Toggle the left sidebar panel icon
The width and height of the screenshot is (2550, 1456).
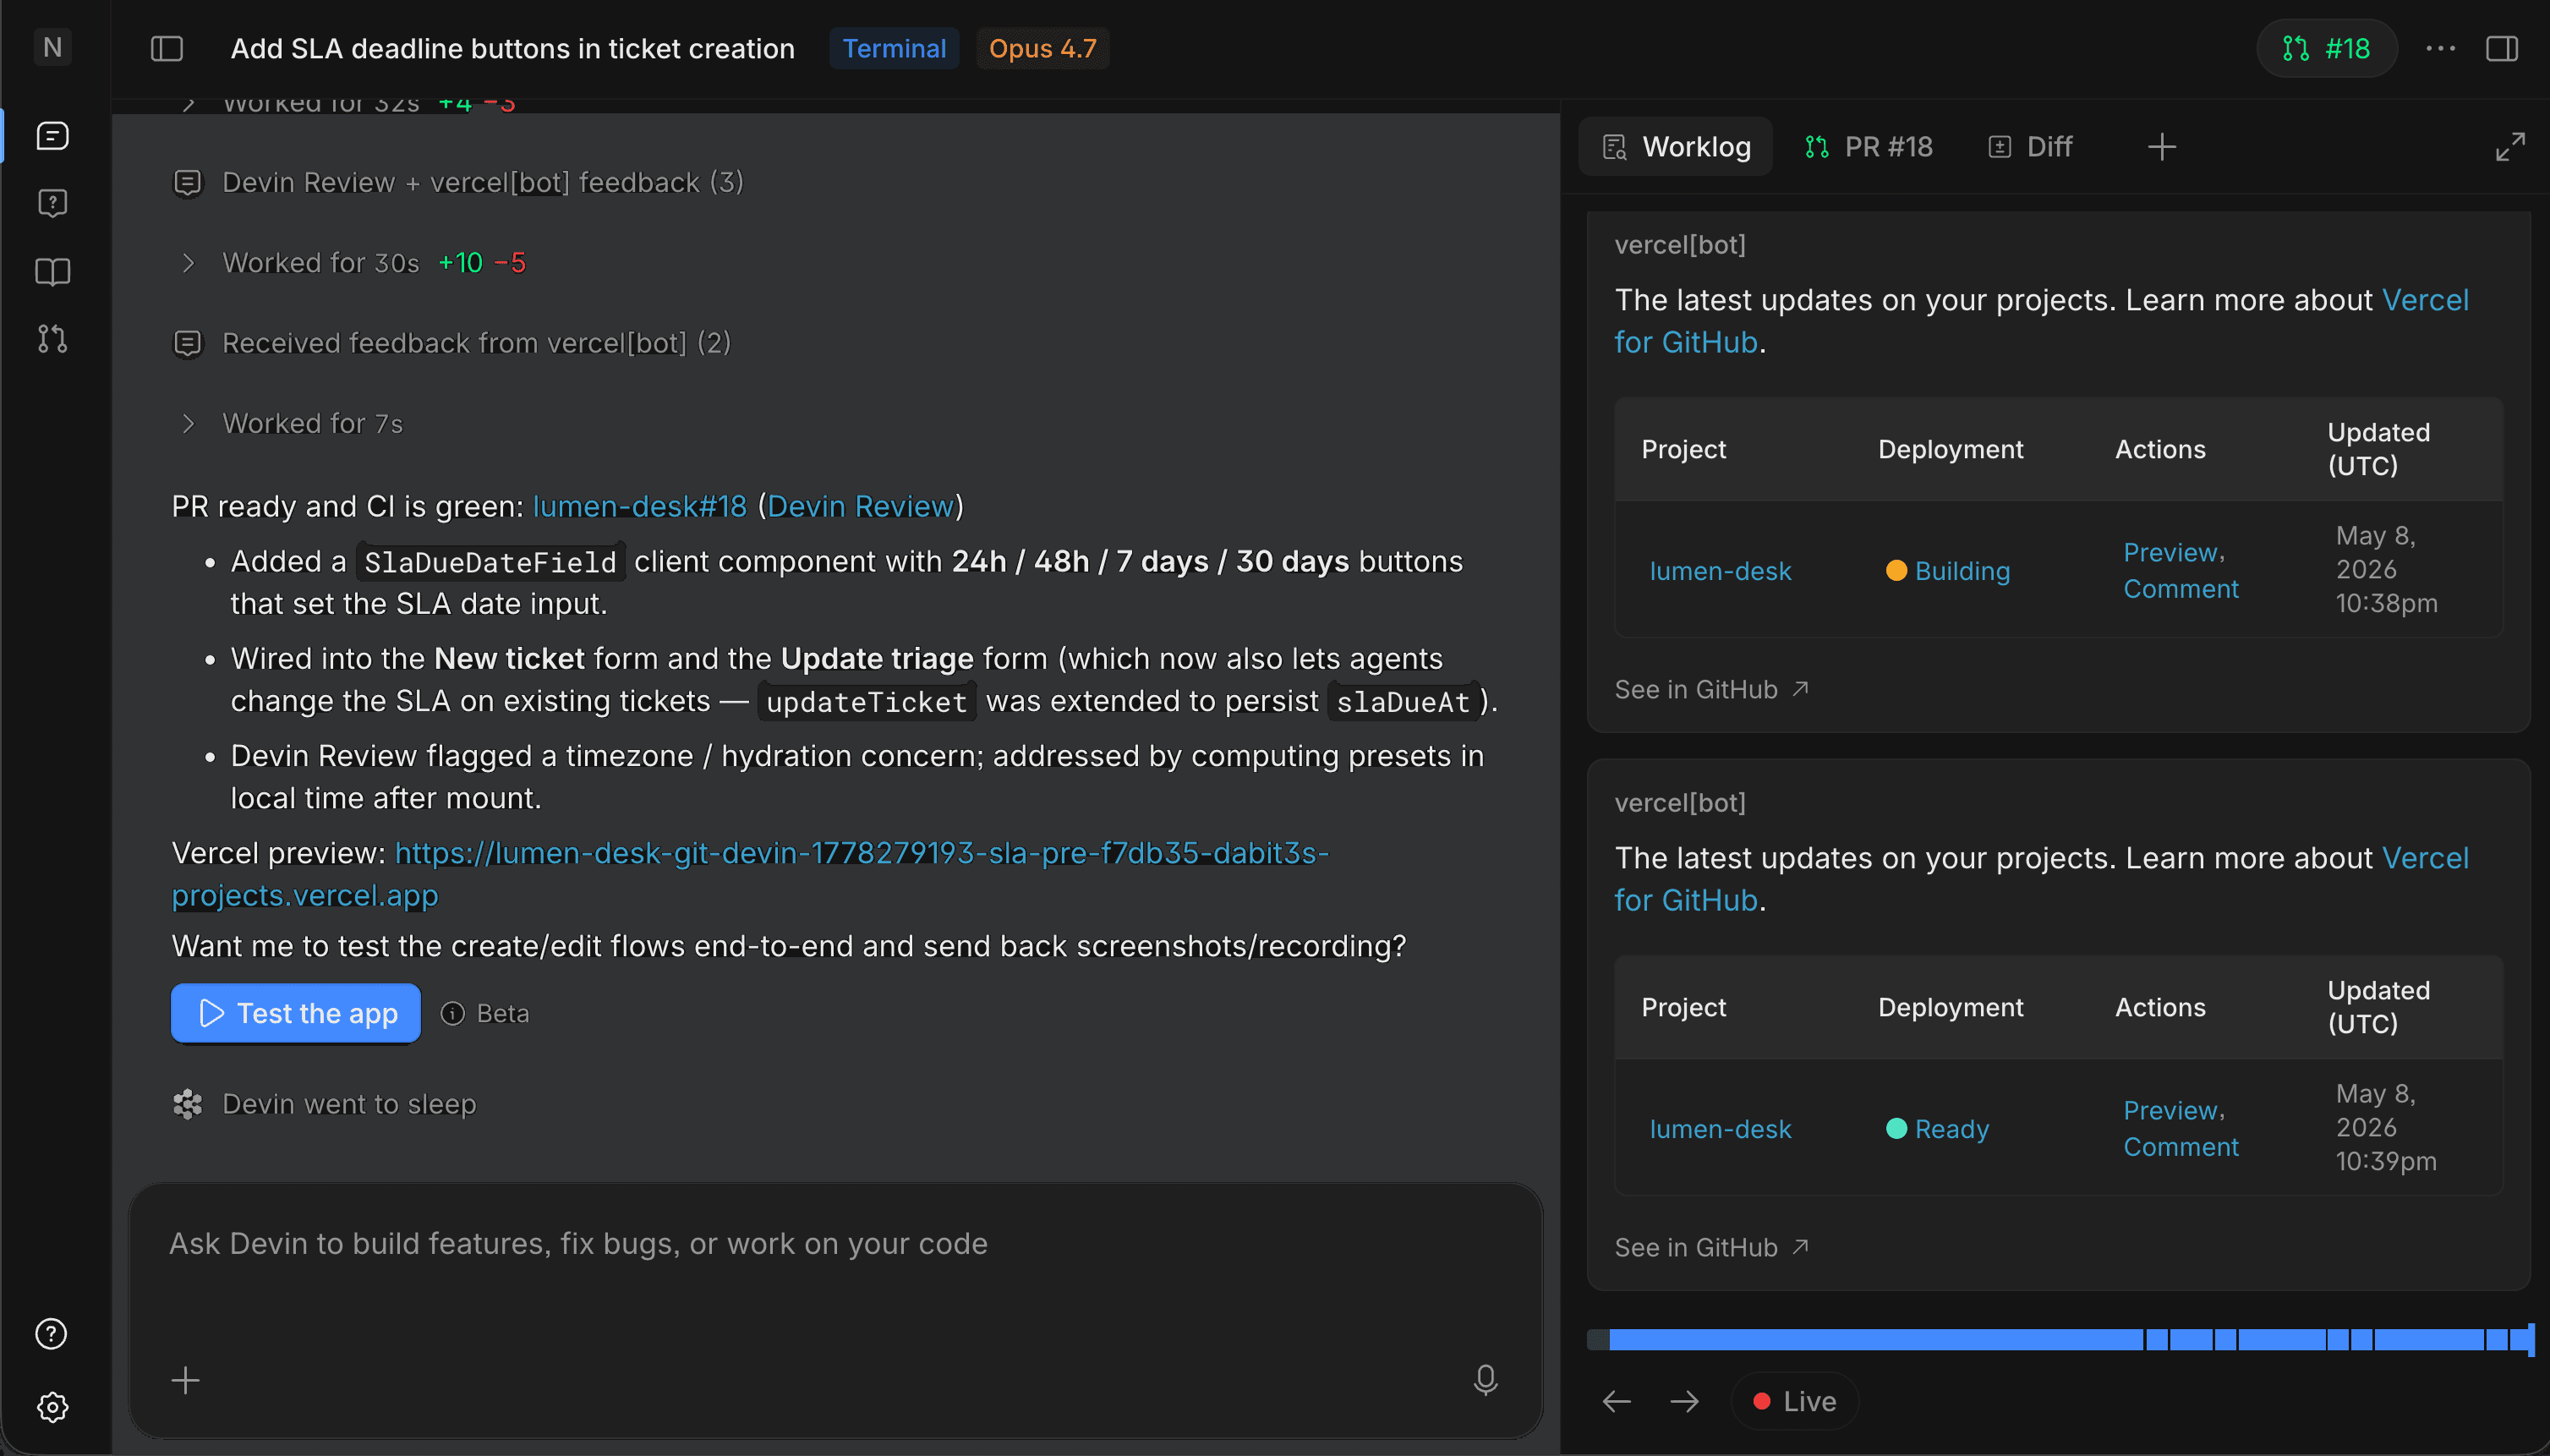tap(167, 48)
